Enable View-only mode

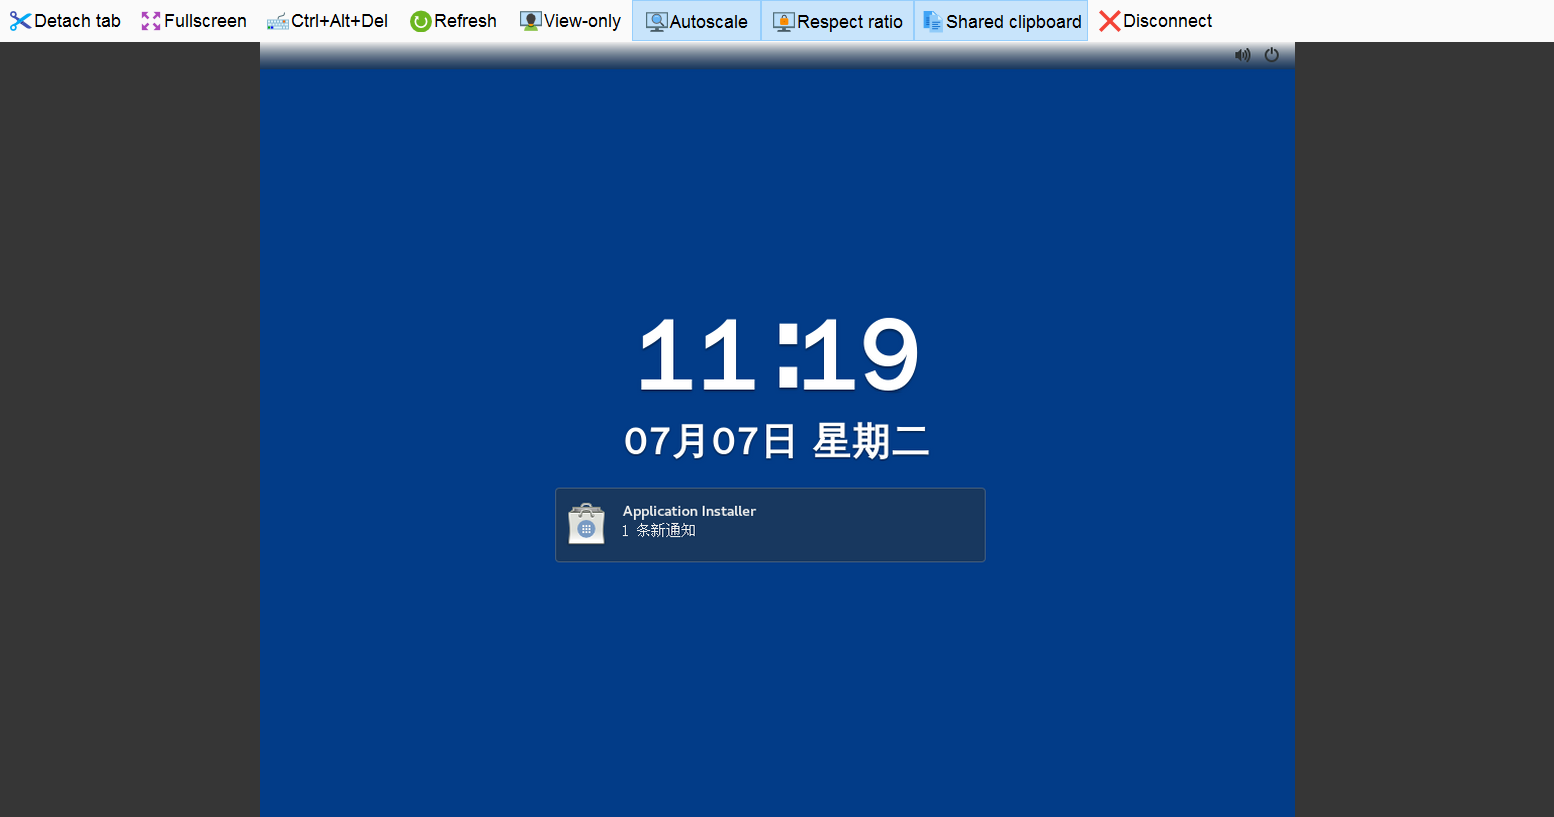tap(570, 20)
